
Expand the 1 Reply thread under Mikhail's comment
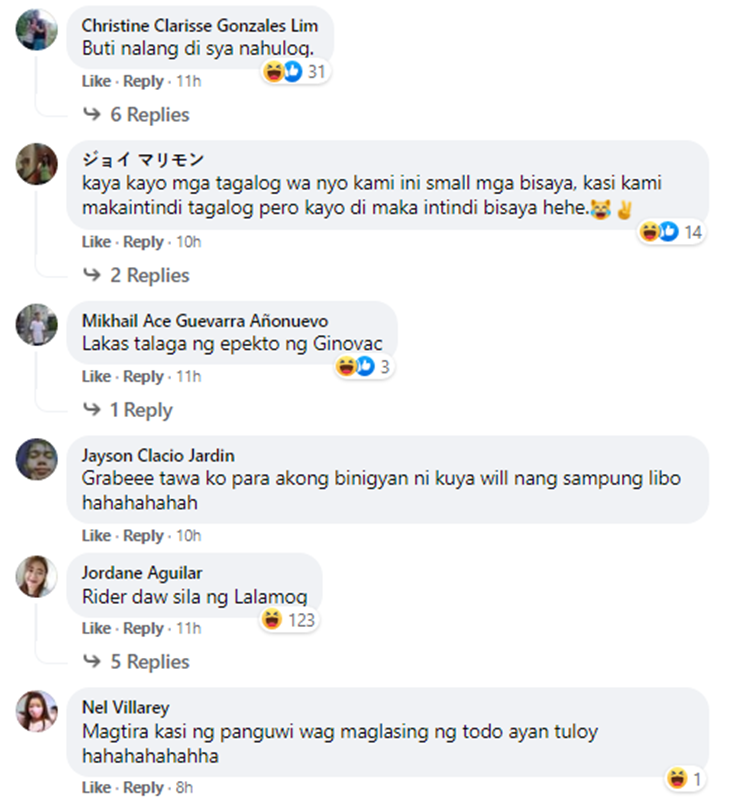click(128, 410)
